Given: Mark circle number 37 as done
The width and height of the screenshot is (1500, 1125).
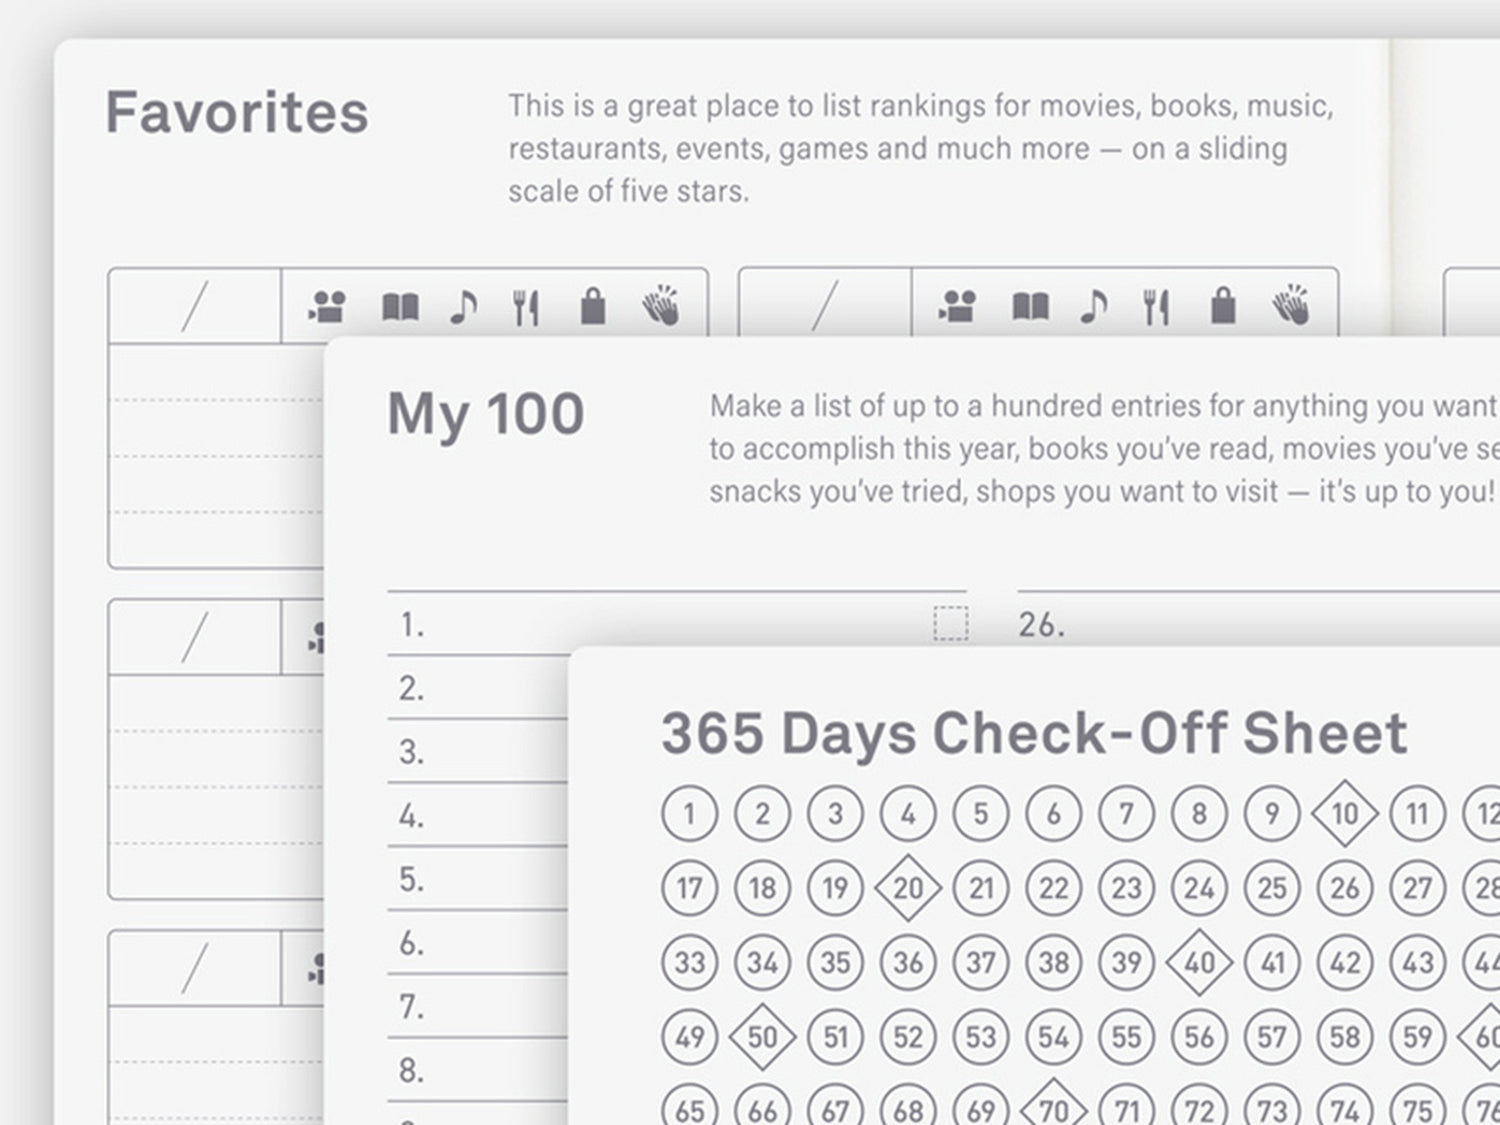Looking at the screenshot, I should point(980,962).
